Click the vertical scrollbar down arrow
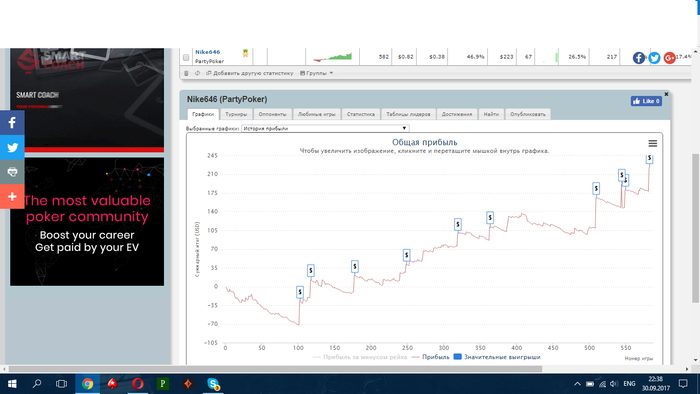Viewport: 700px width, 394px height. (x=696, y=360)
